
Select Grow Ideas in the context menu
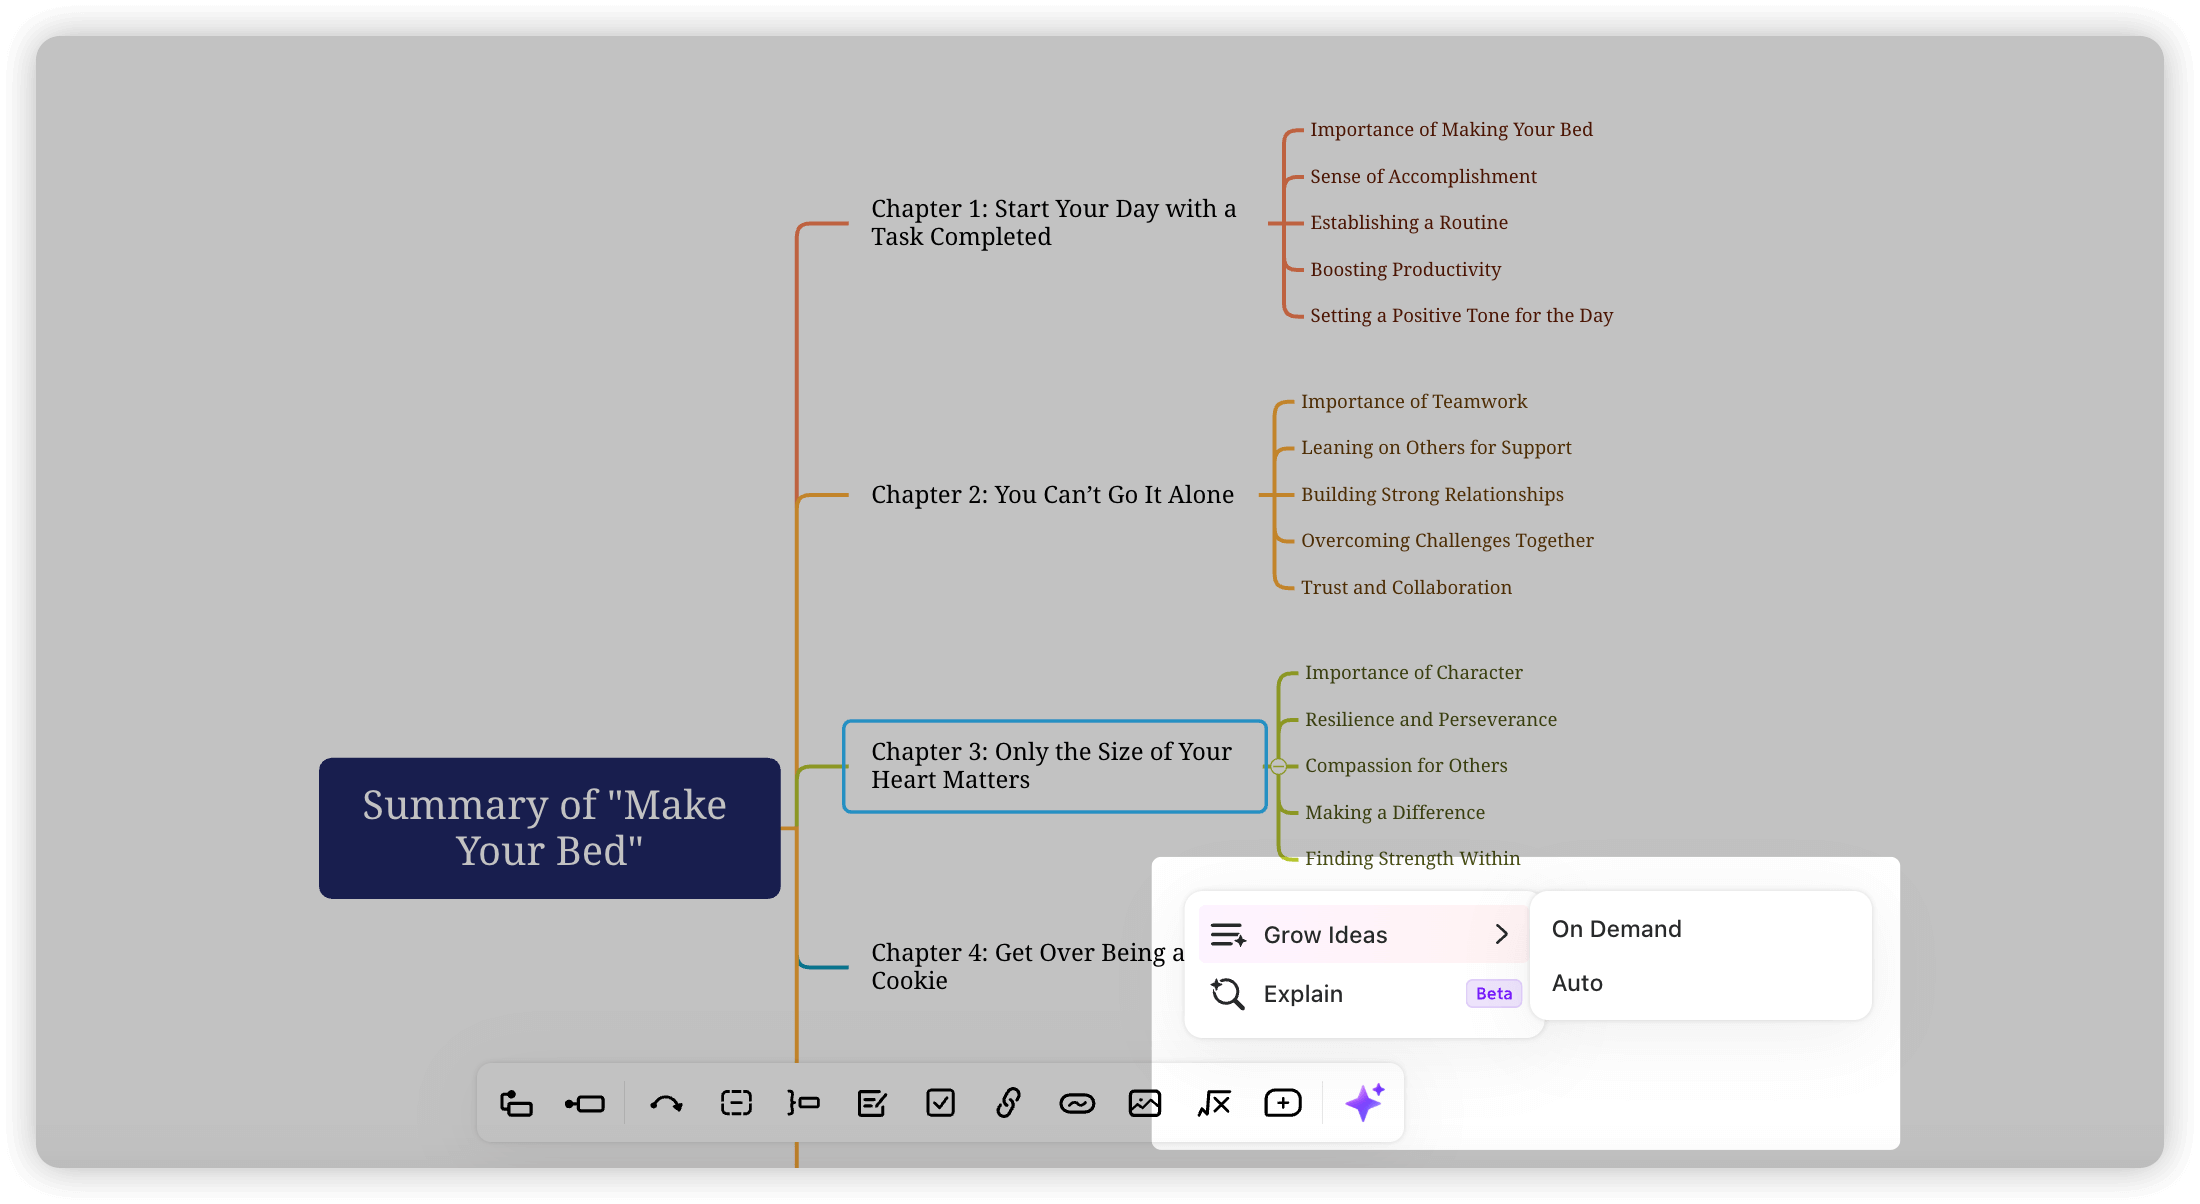[1325, 934]
